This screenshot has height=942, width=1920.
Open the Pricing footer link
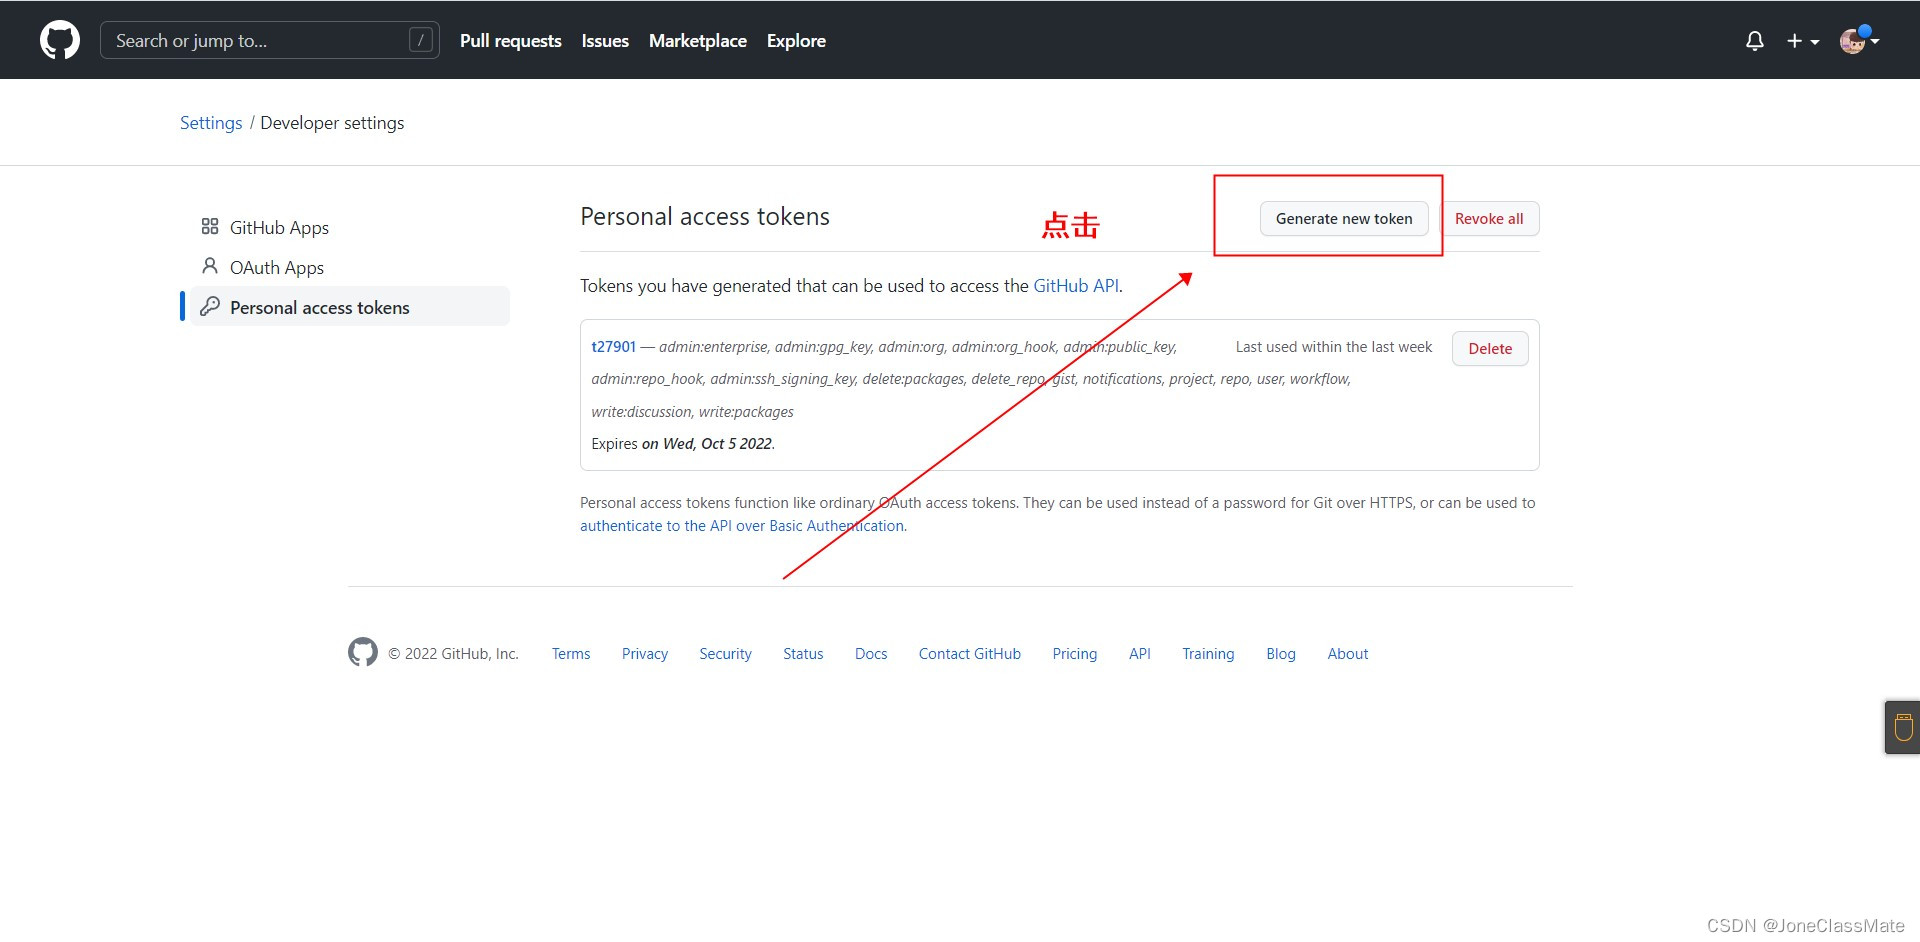tap(1075, 654)
